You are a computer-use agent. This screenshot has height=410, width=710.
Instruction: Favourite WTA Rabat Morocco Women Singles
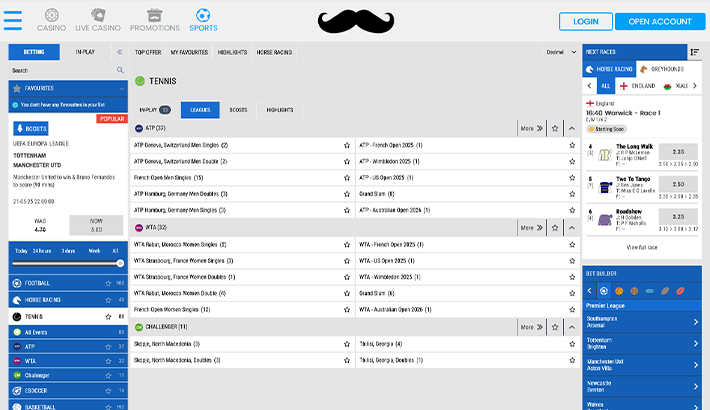347,245
